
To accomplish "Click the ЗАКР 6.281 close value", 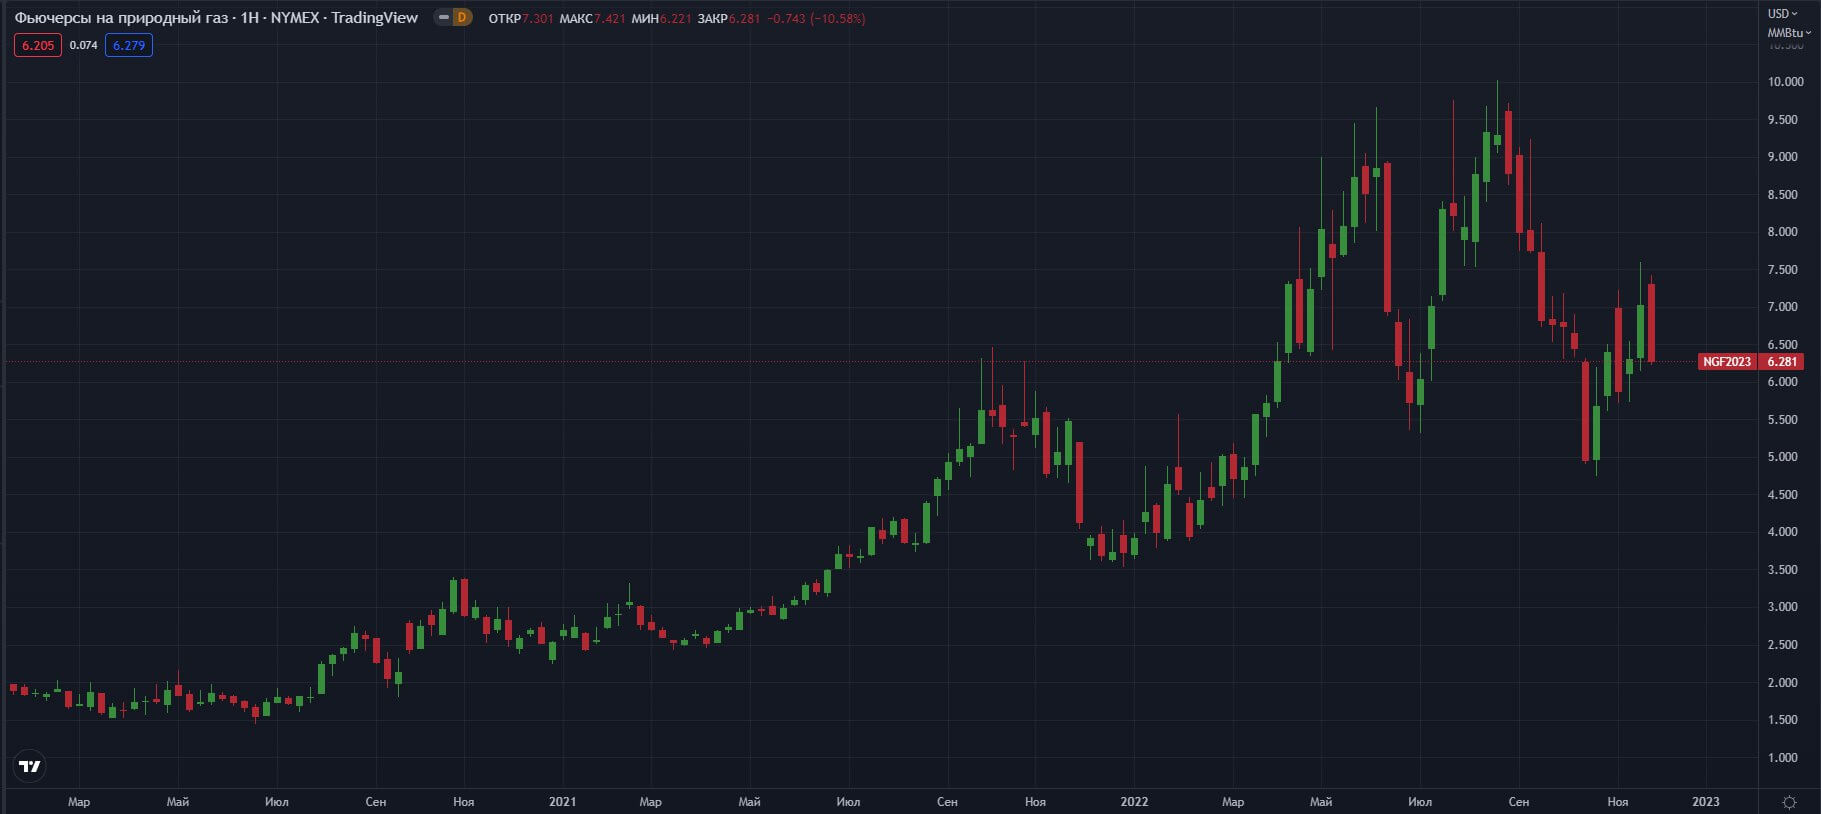I will (x=729, y=18).
